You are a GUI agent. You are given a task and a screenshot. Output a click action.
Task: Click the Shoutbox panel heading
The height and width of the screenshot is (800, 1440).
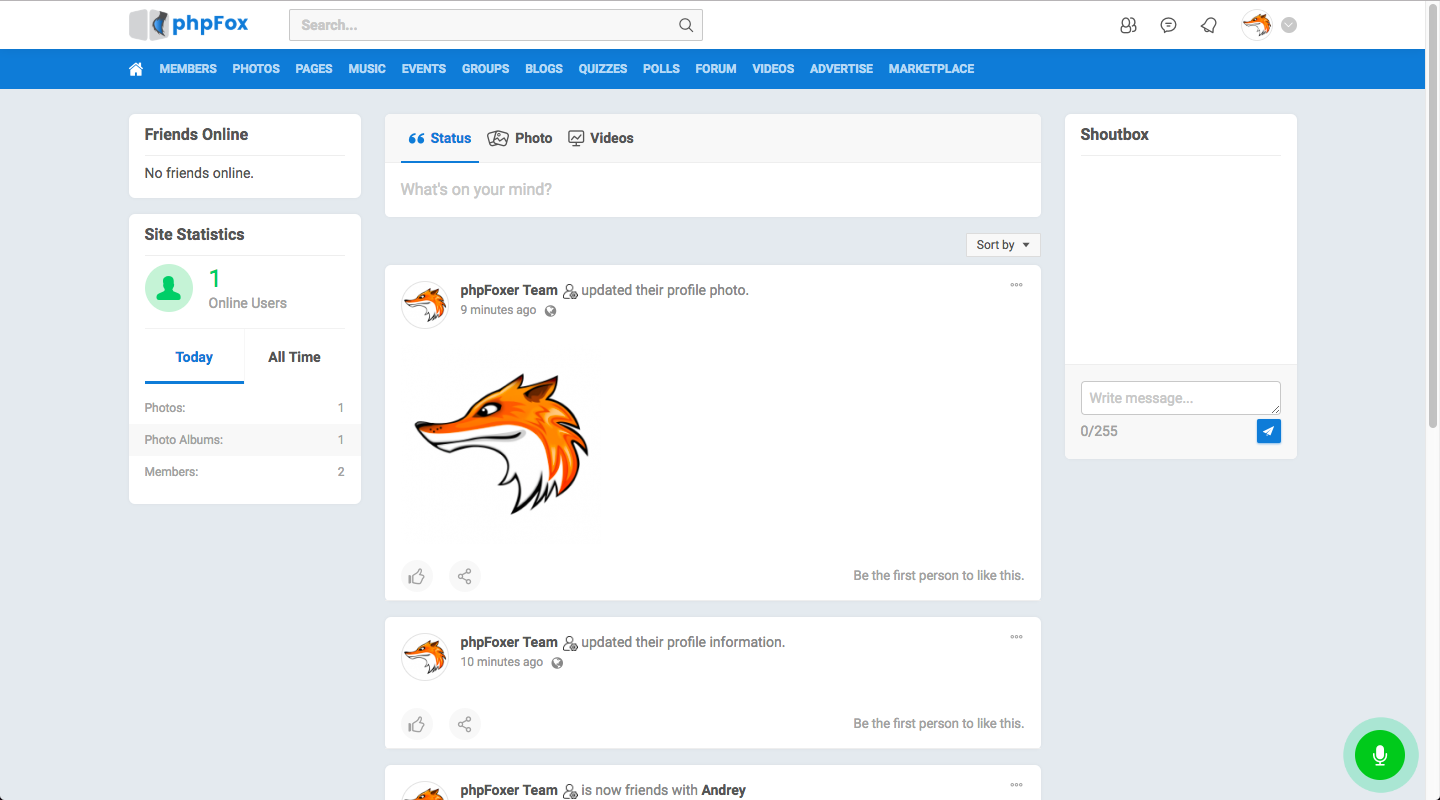coord(1114,134)
